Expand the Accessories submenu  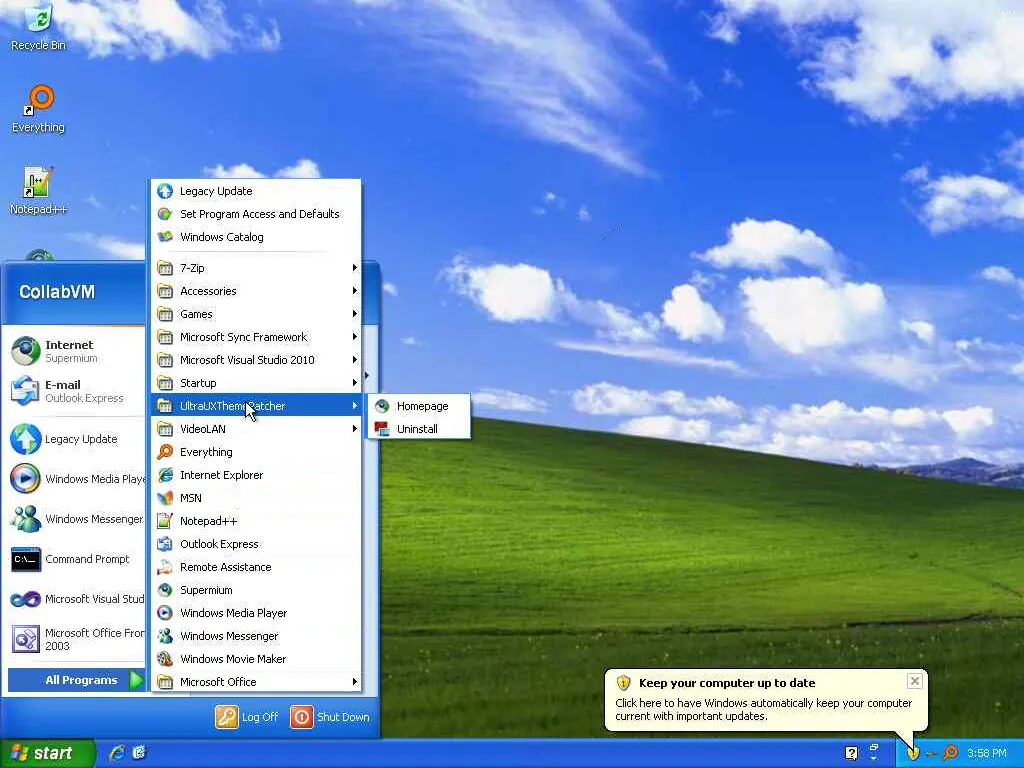coord(256,291)
